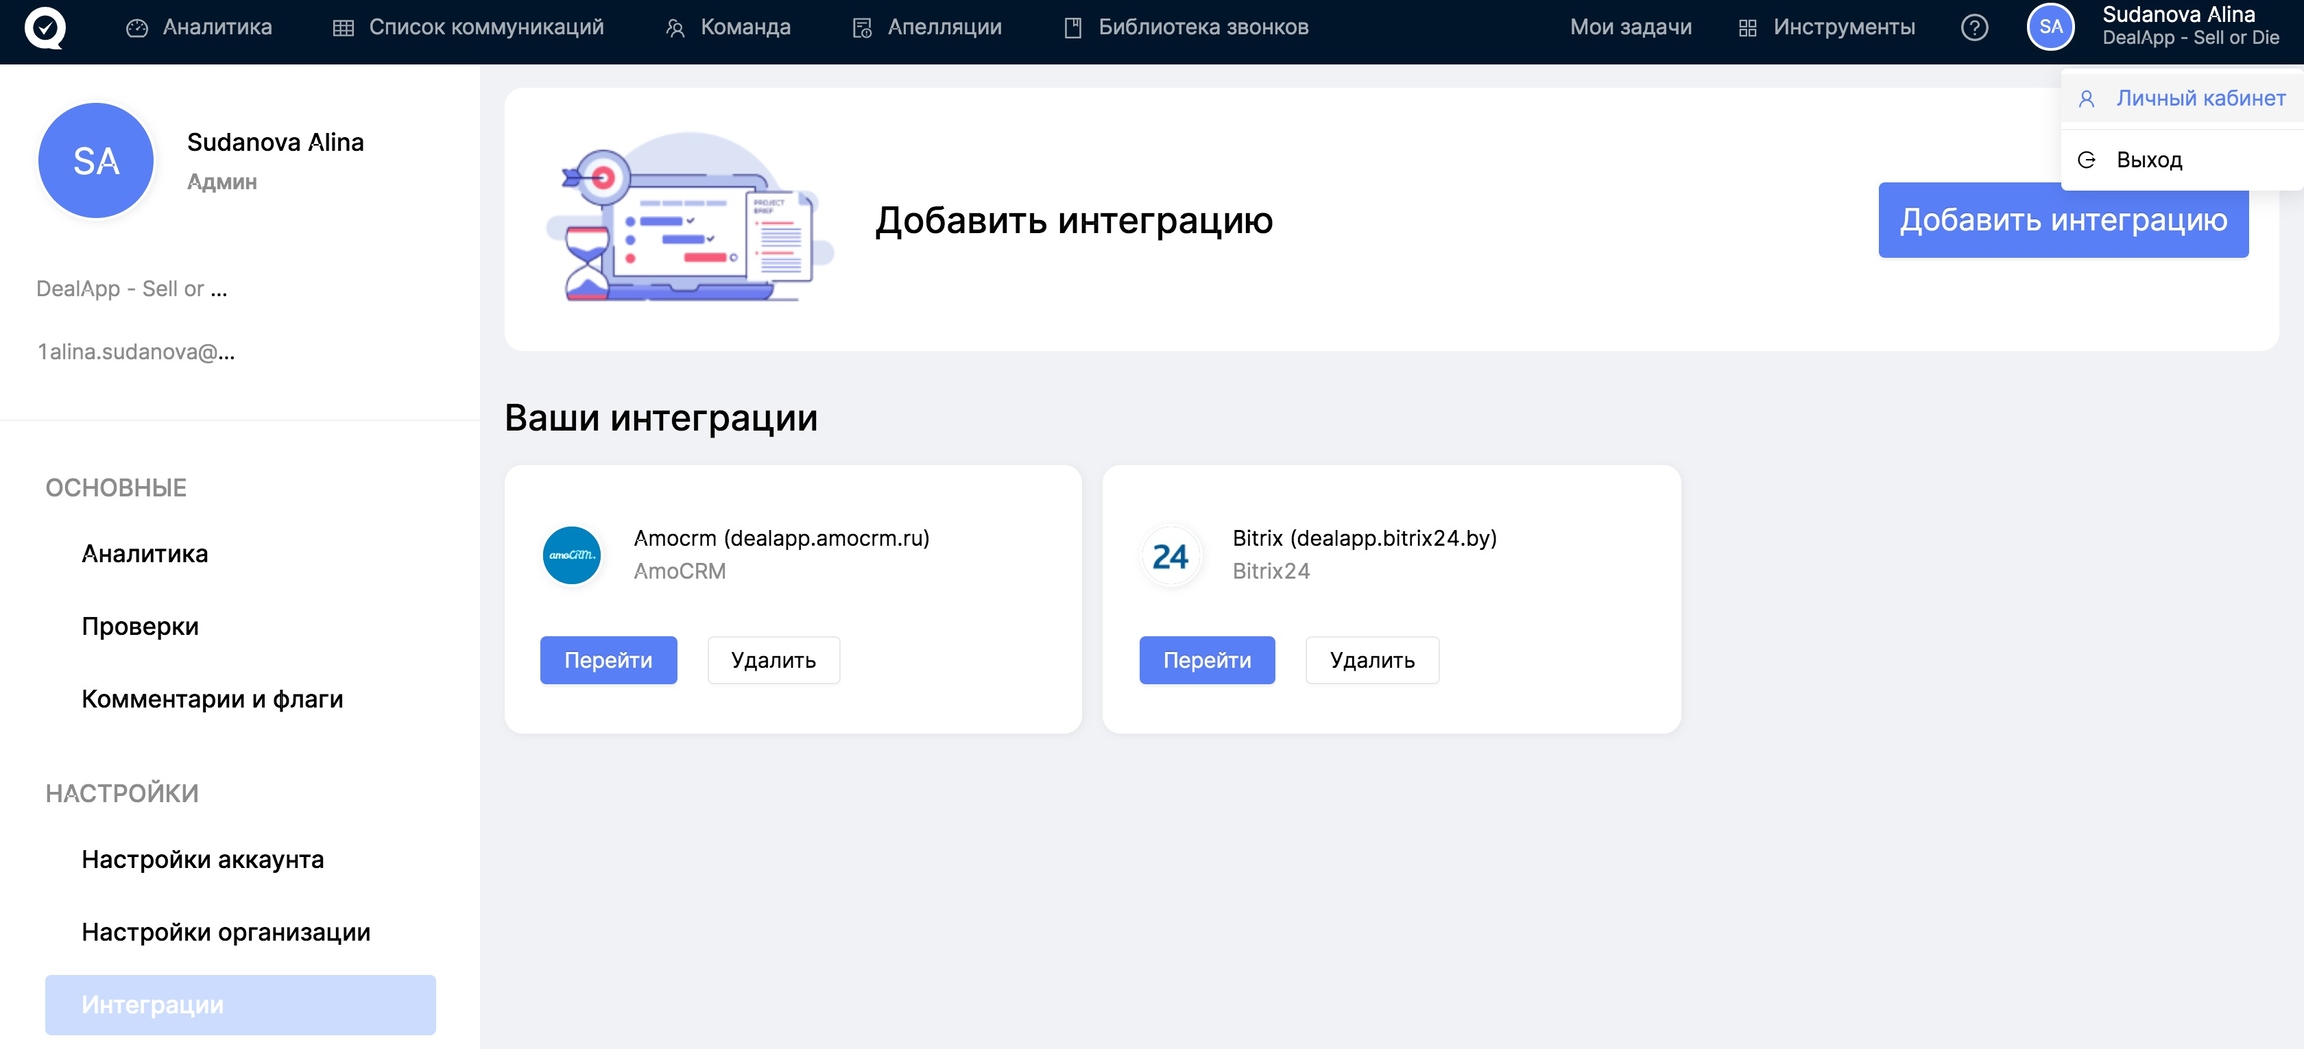Open Список коммуникаций in top navigation
Image resolution: width=2304 pixels, height=1049 pixels.
(468, 27)
